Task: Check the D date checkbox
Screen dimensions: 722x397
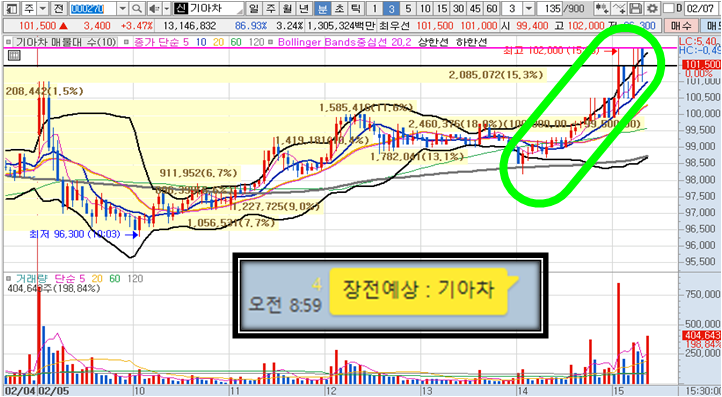Action: coord(669,8)
